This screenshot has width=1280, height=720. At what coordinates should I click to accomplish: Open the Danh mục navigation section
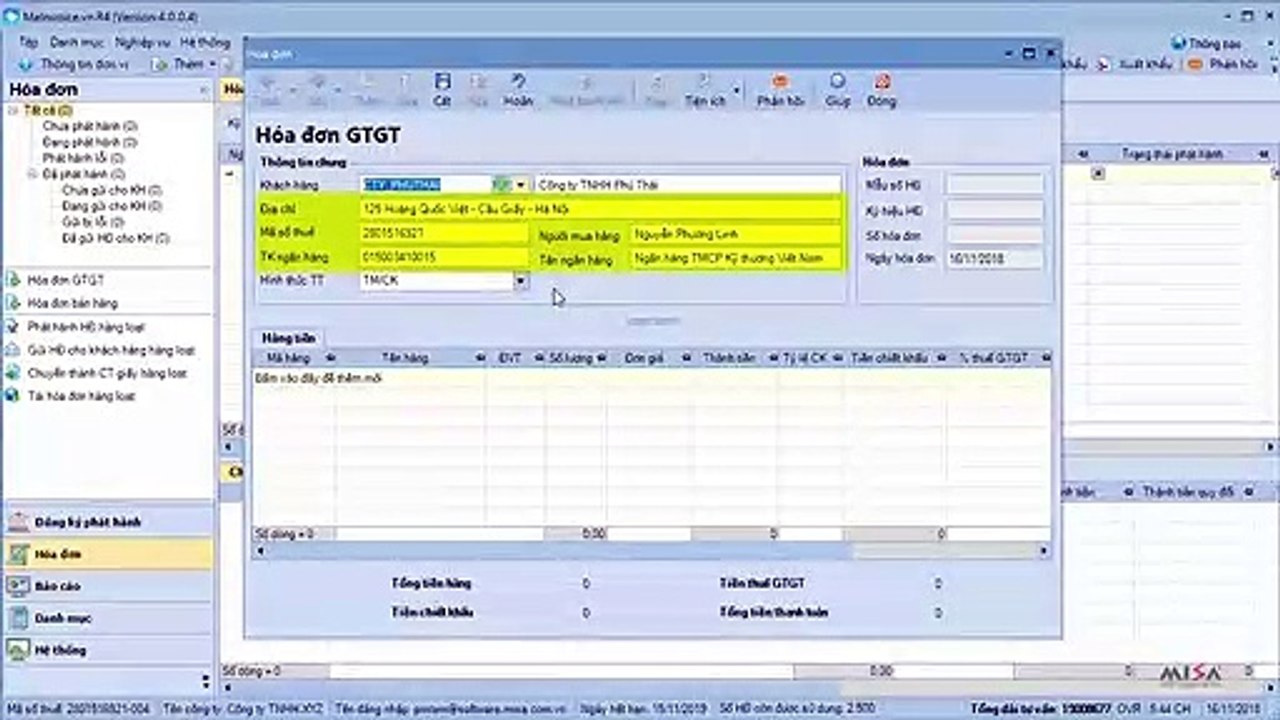click(107, 618)
